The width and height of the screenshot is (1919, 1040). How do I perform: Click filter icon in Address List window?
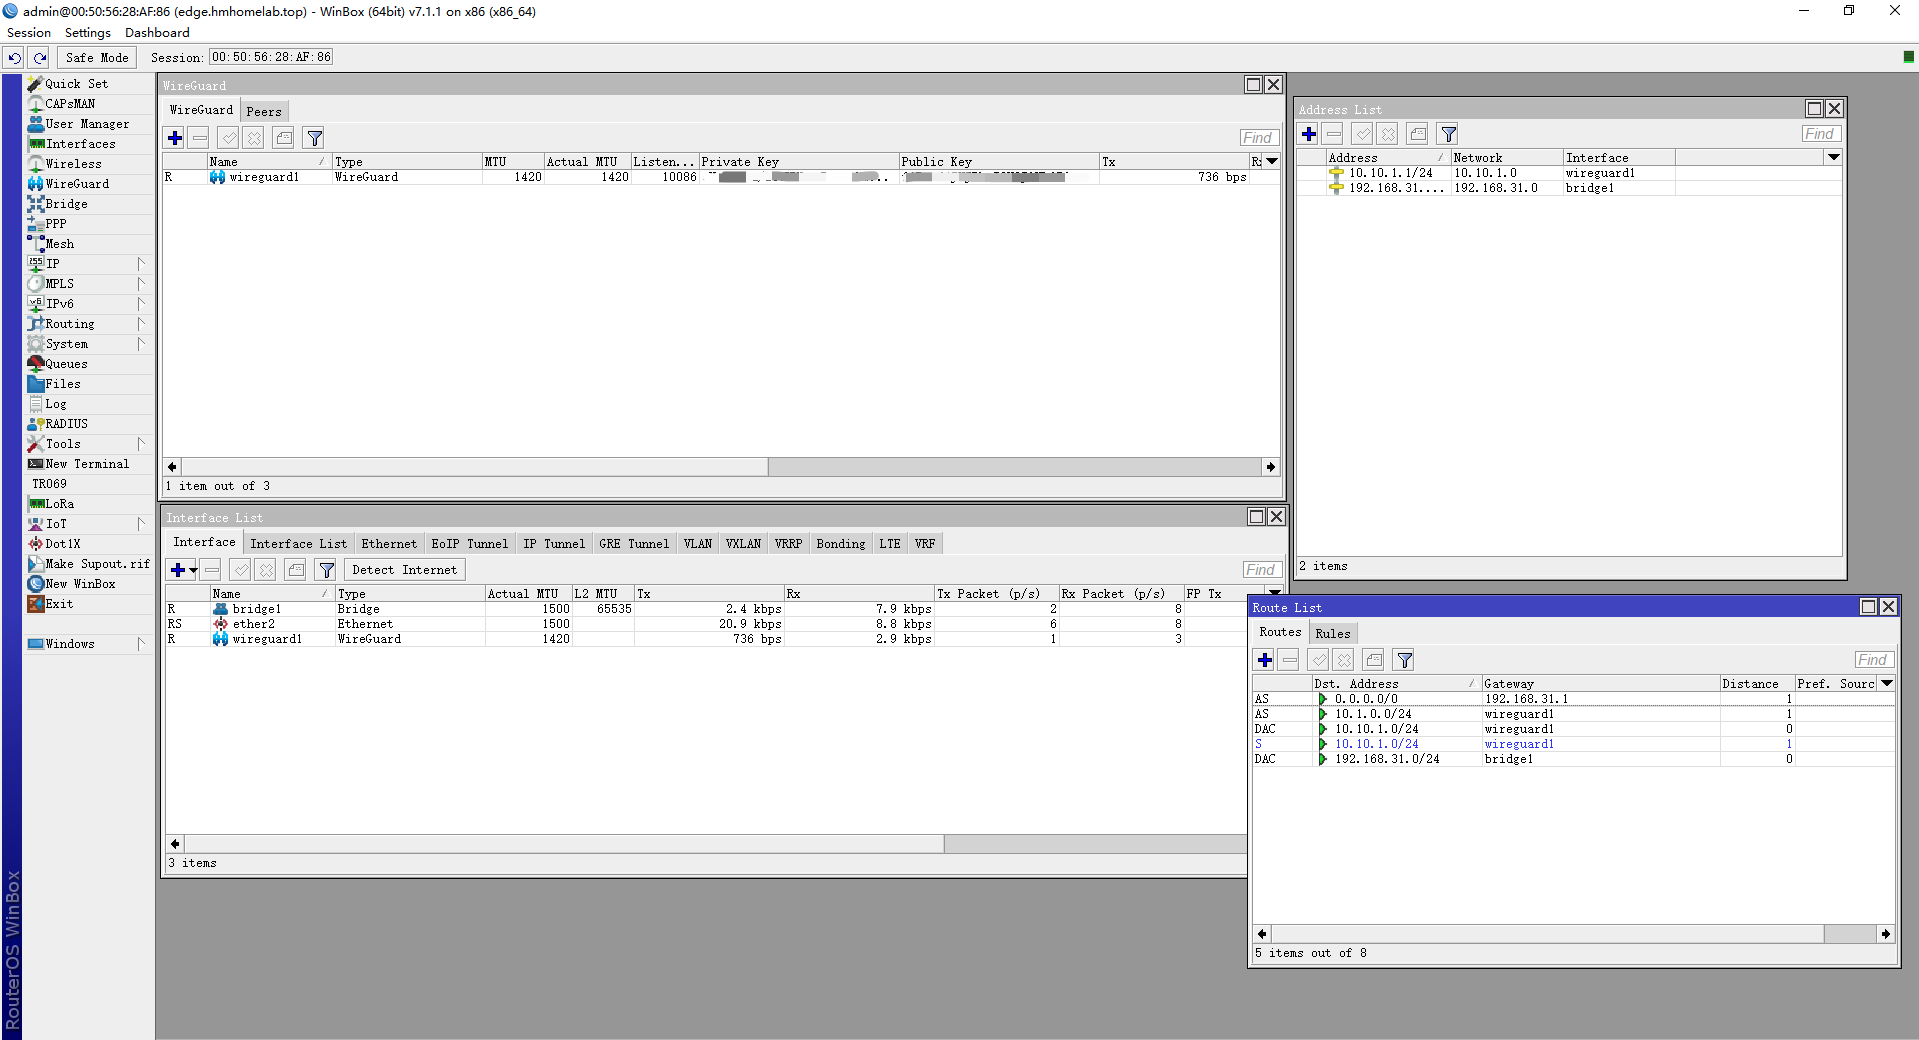coord(1448,134)
